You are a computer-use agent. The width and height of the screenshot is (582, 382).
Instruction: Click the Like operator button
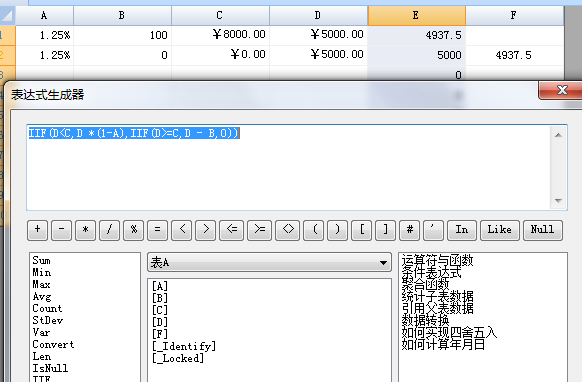(500, 230)
